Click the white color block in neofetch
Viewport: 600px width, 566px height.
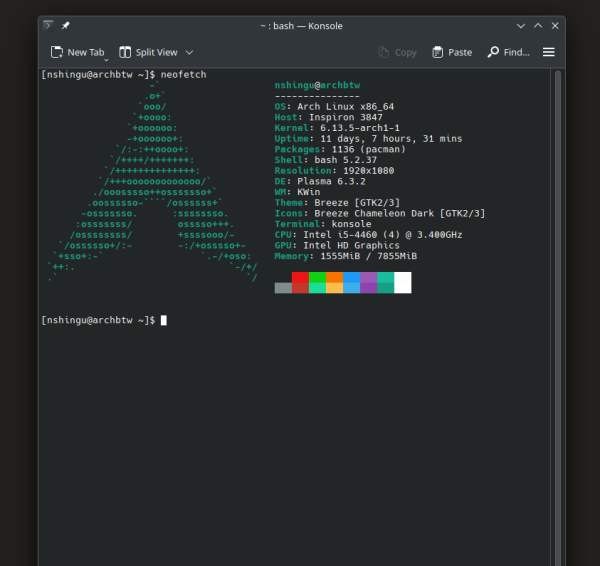tap(403, 282)
